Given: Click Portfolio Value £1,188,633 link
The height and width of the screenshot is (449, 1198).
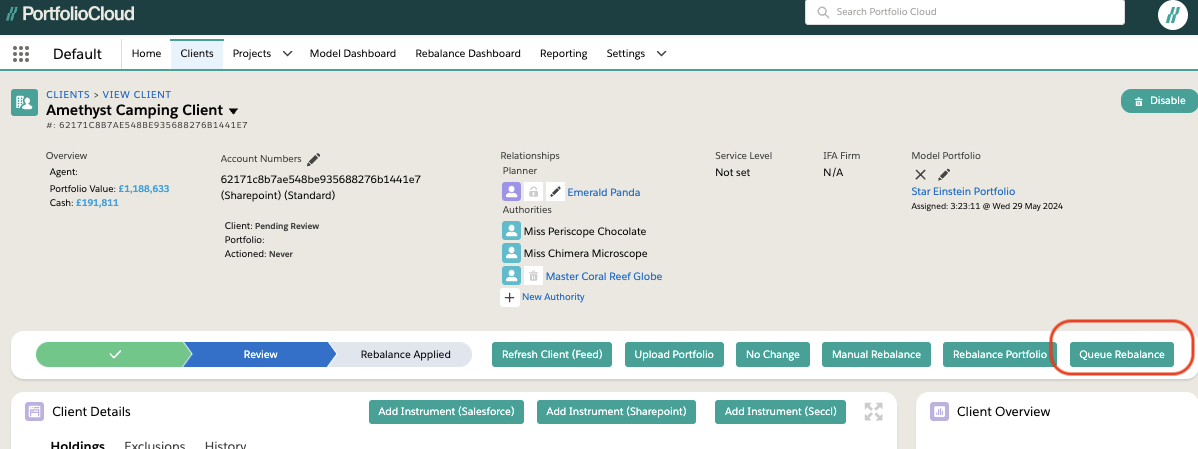Looking at the screenshot, I should 144,189.
